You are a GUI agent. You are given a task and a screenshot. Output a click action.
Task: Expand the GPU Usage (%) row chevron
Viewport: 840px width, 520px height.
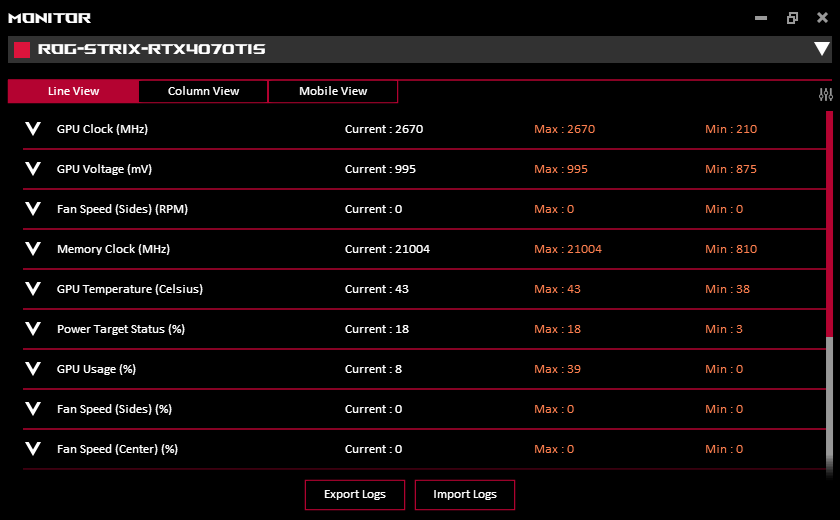point(33,368)
